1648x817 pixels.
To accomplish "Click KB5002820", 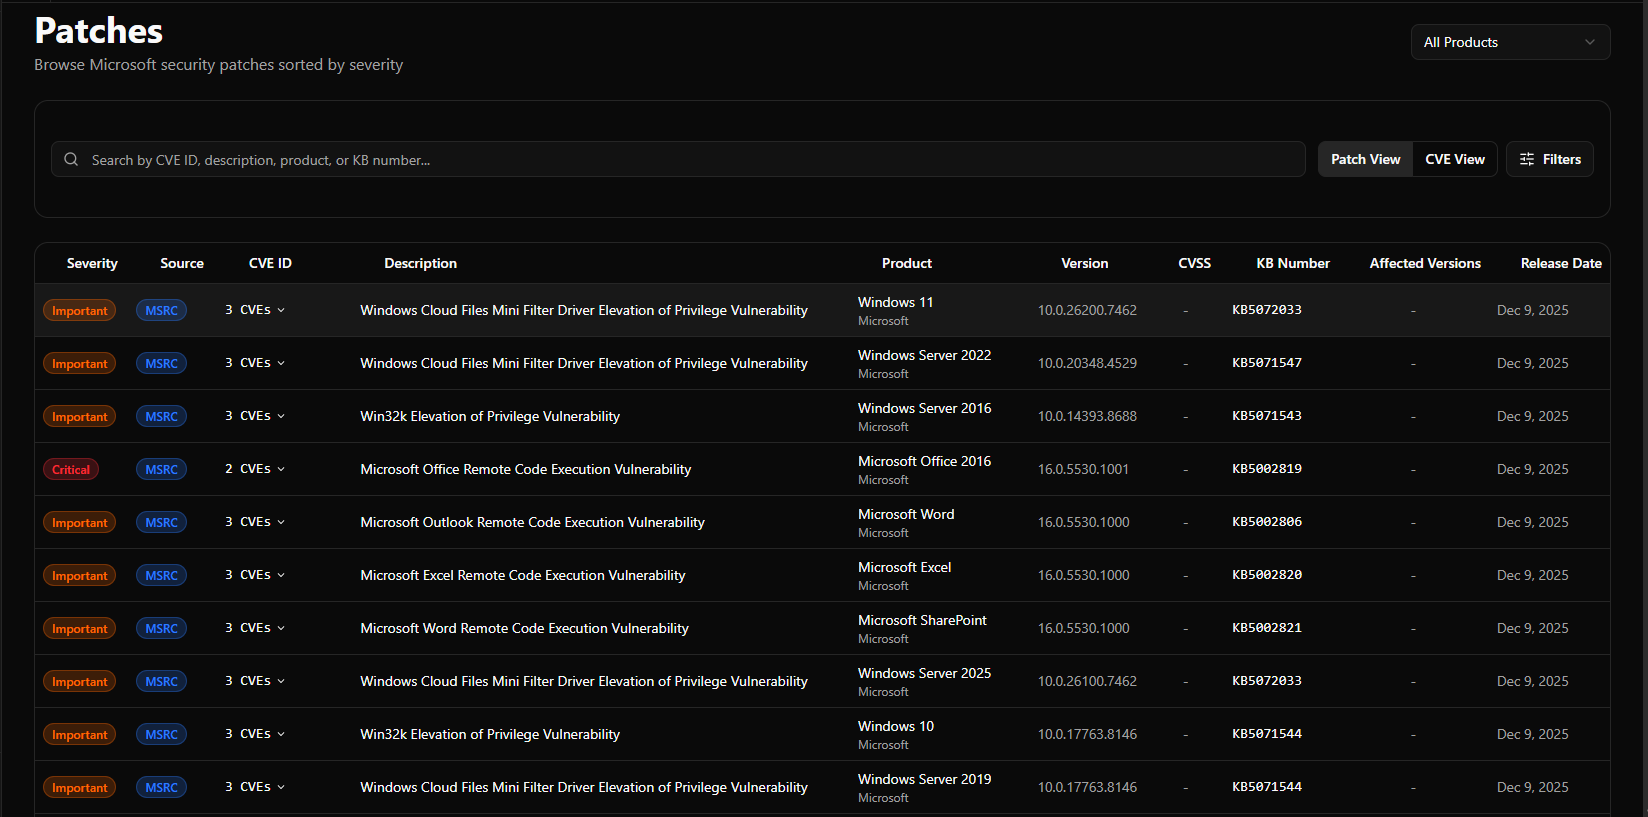I will 1267,575.
